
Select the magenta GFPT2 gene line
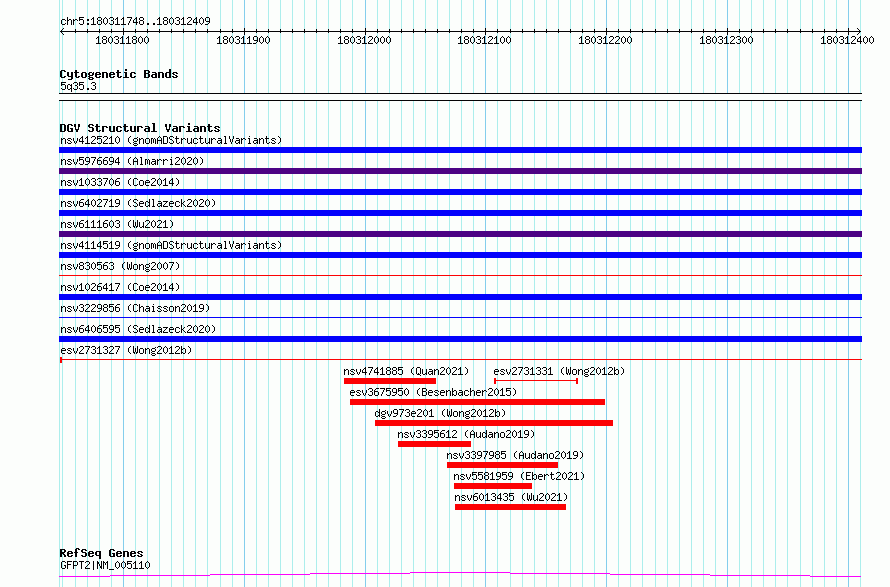[460, 575]
